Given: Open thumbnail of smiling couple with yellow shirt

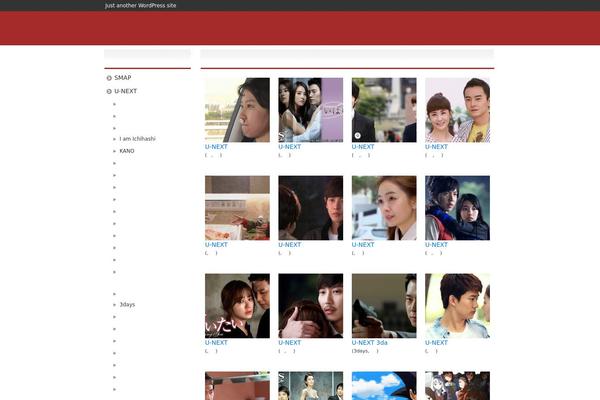Looking at the screenshot, I should pyautogui.click(x=457, y=110).
